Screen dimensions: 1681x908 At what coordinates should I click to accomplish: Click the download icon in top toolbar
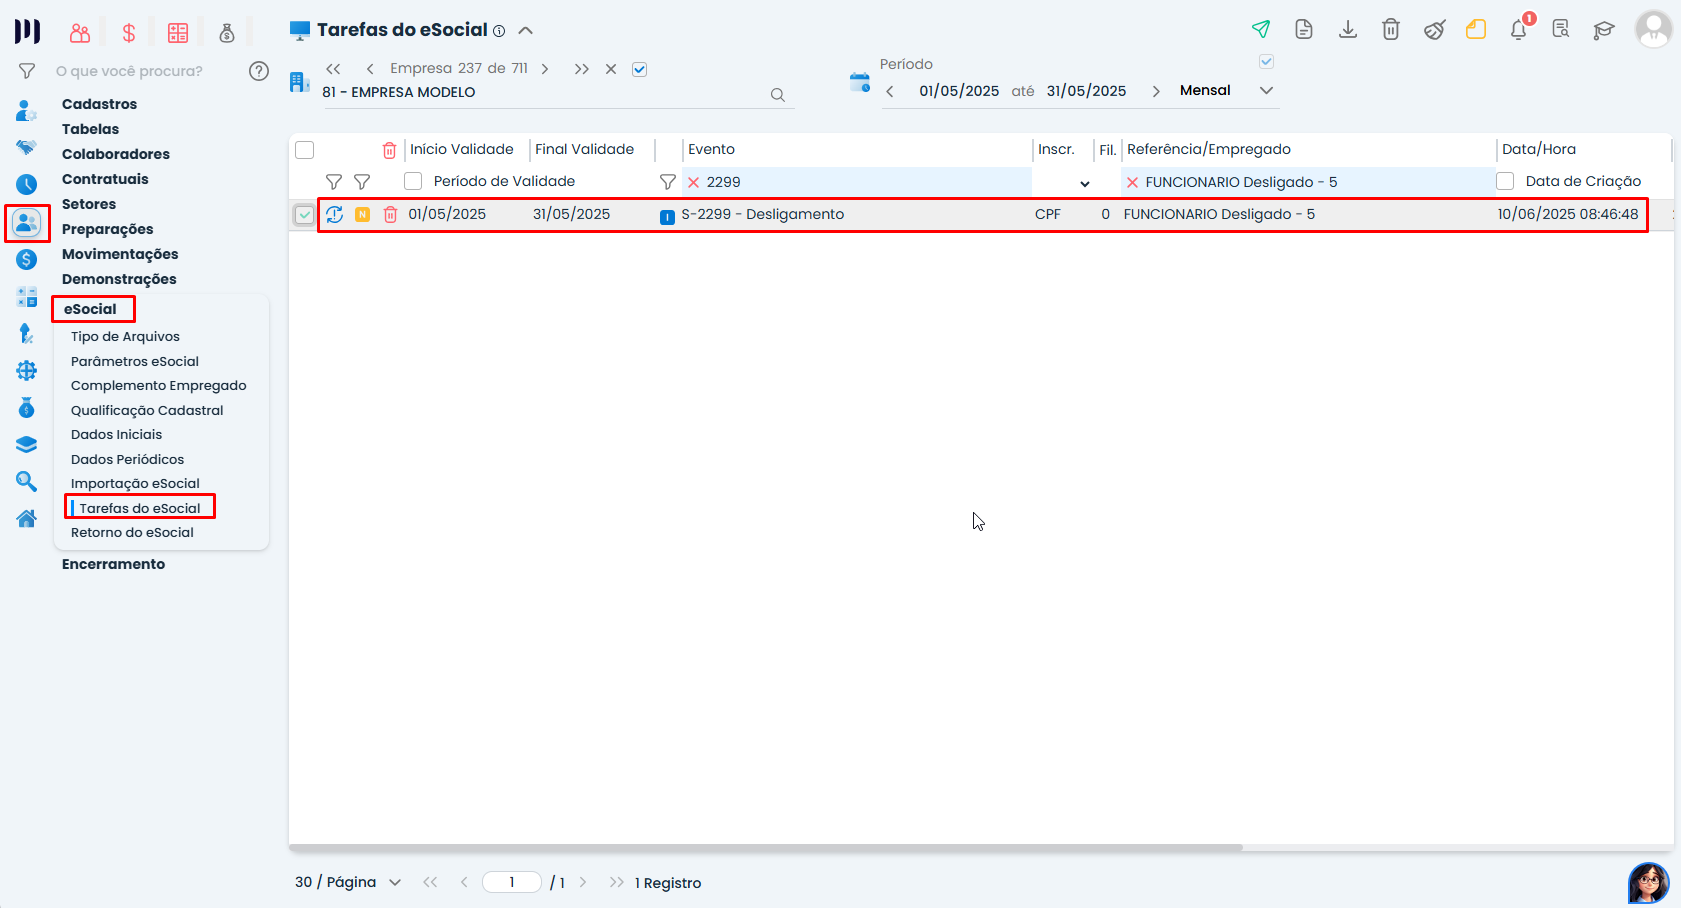coord(1348,29)
